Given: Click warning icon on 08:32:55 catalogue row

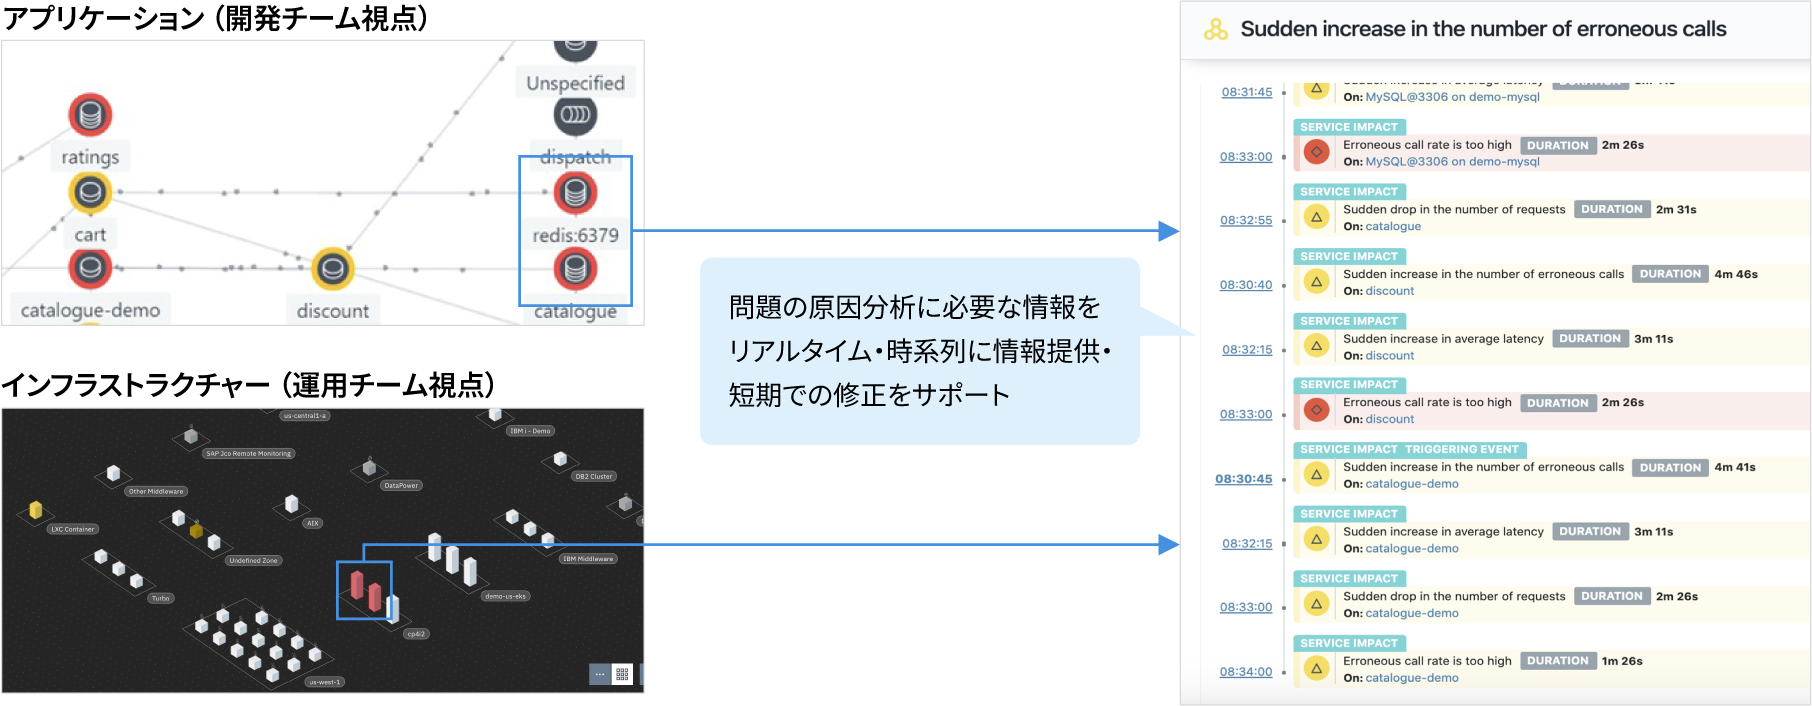Looking at the screenshot, I should tap(1317, 217).
